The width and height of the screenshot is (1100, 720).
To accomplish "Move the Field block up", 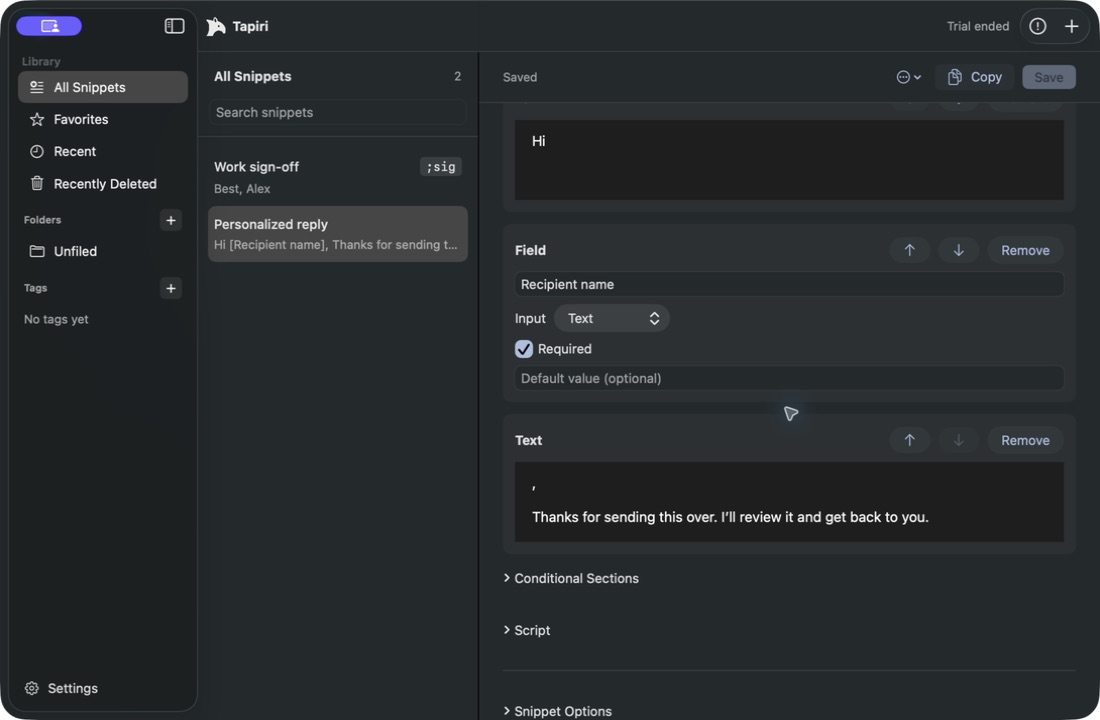I will tap(909, 251).
